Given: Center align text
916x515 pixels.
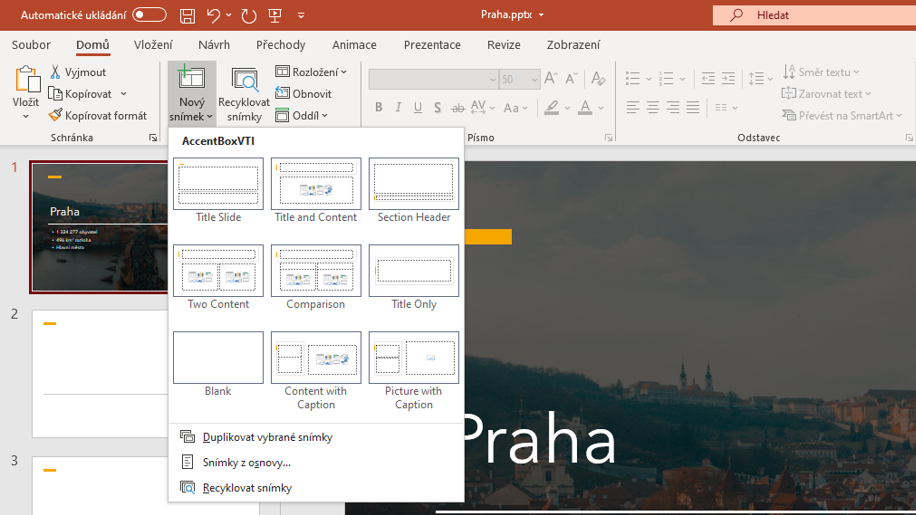Looking at the screenshot, I should 653,107.
